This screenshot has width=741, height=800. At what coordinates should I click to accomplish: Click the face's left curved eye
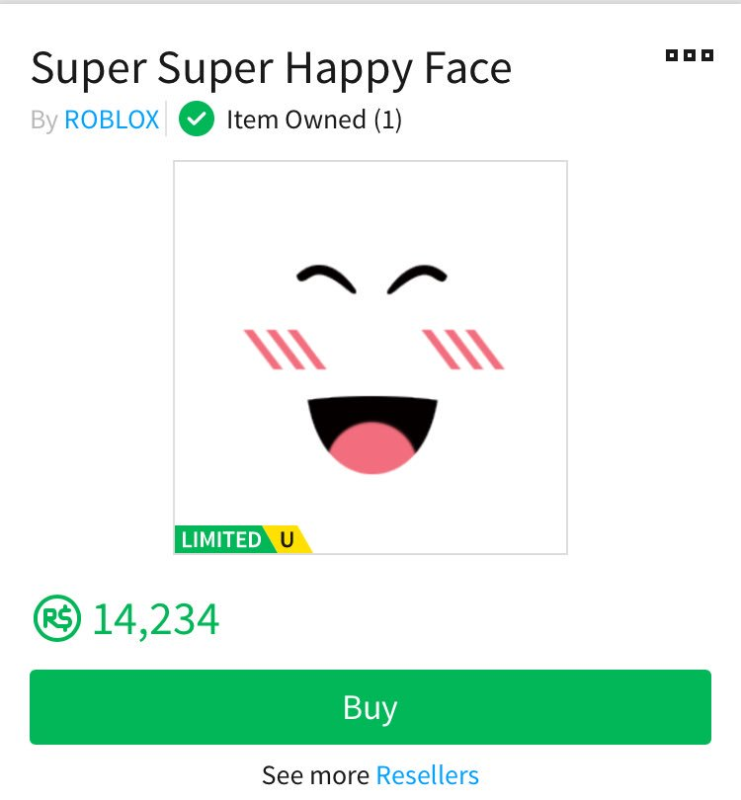pos(326,277)
